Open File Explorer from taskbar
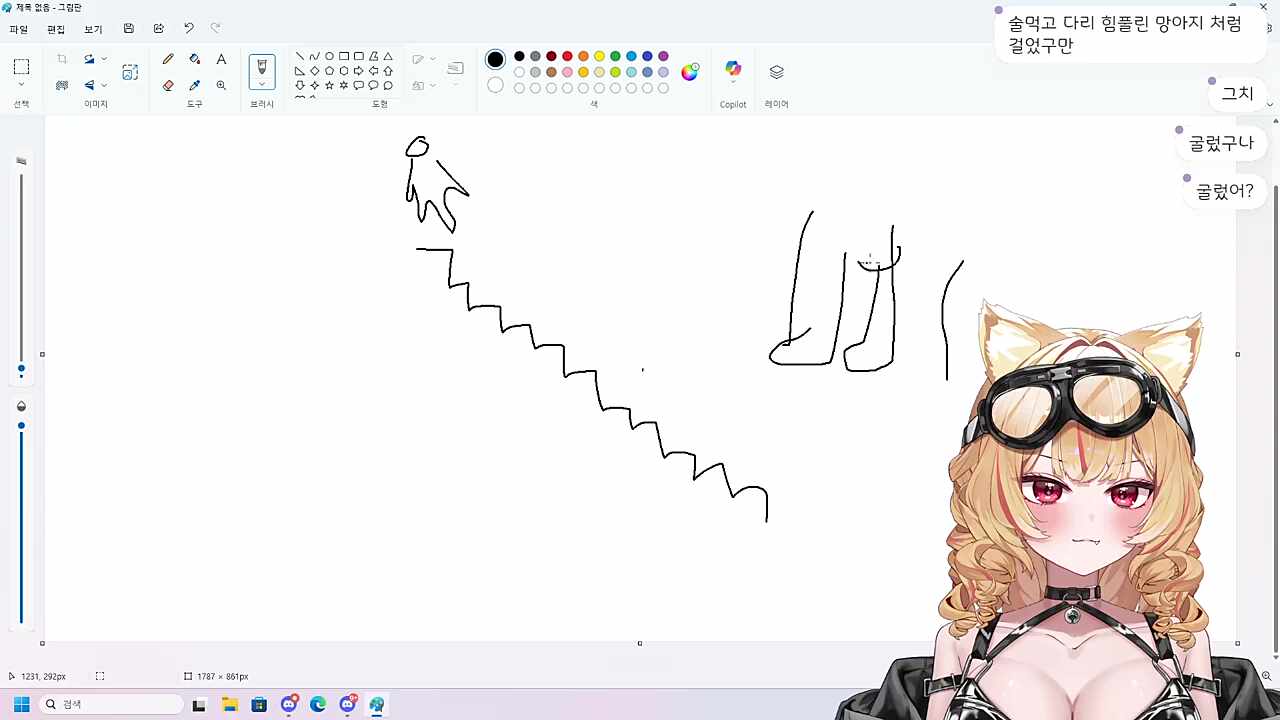1280x720 pixels. pos(229,704)
